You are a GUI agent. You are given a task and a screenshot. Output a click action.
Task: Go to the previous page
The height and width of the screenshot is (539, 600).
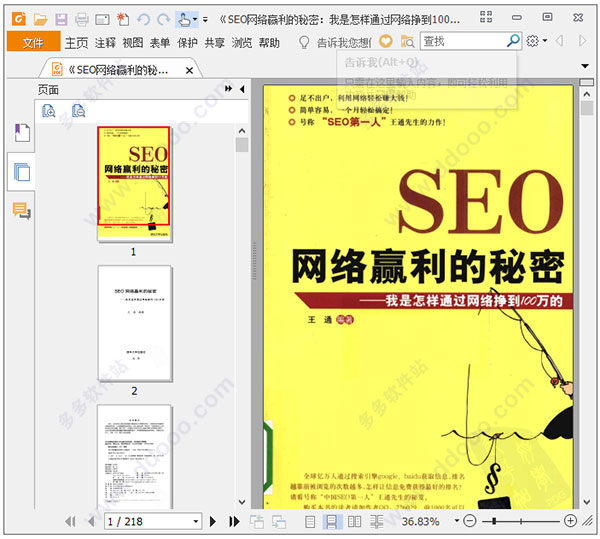[x=91, y=521]
